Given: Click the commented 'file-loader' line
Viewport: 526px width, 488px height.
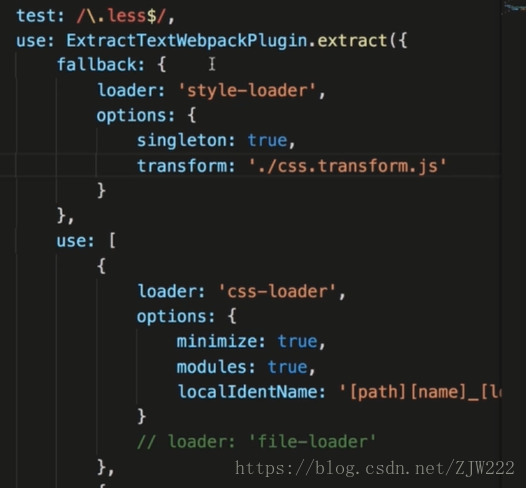Looking at the screenshot, I should coord(256,442).
